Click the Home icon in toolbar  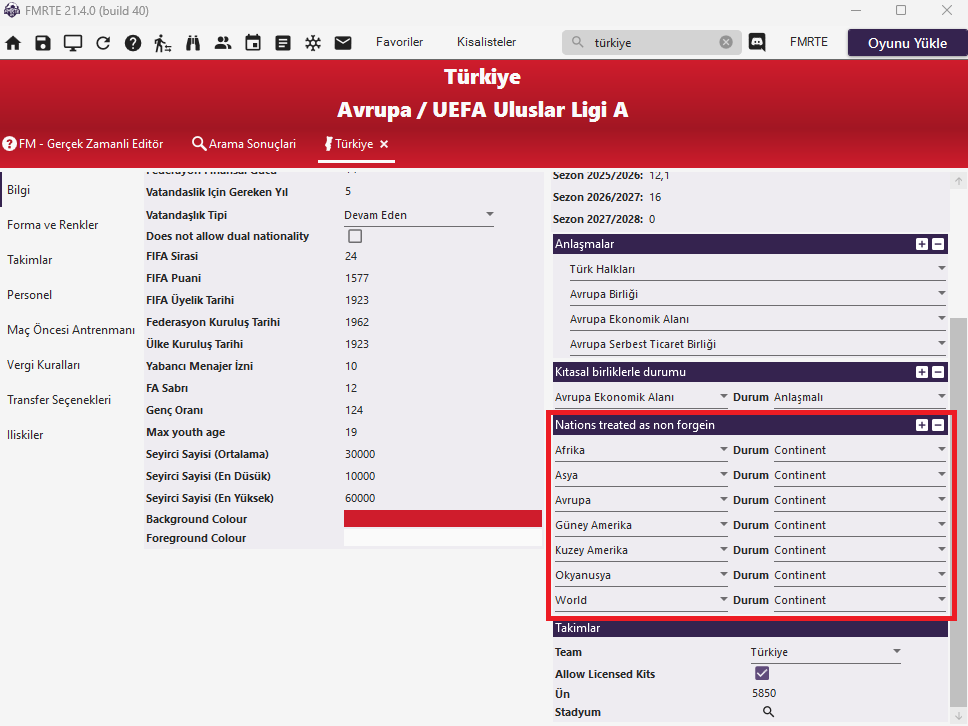click(x=13, y=43)
